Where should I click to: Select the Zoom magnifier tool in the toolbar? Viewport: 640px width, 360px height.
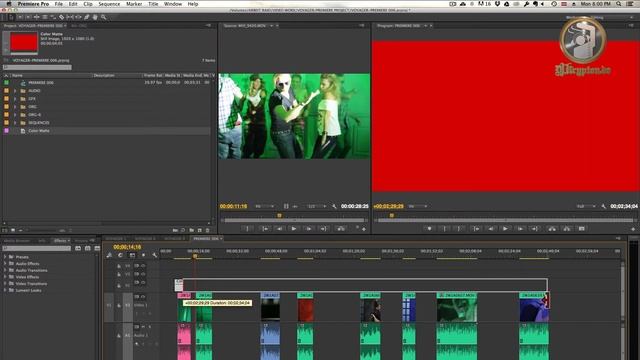coord(104,17)
